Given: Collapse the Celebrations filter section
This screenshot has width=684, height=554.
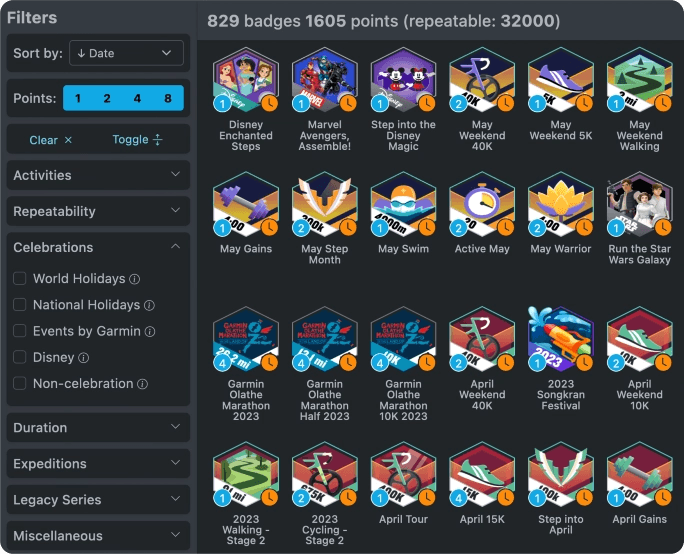Looking at the screenshot, I should point(98,247).
